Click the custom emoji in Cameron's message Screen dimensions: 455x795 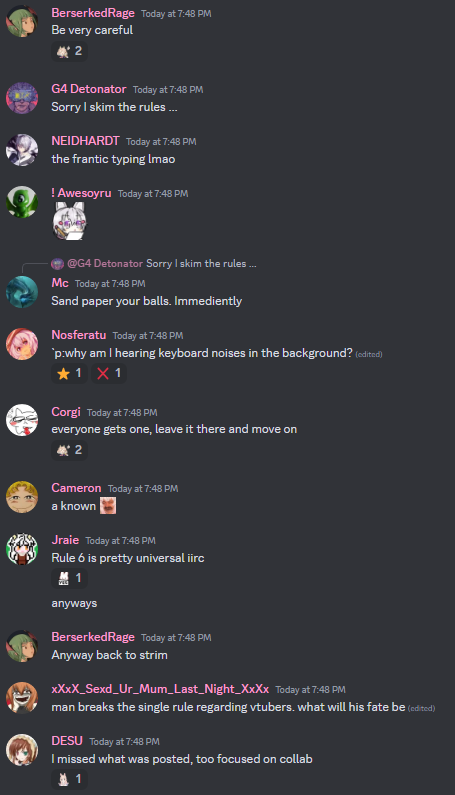108,505
